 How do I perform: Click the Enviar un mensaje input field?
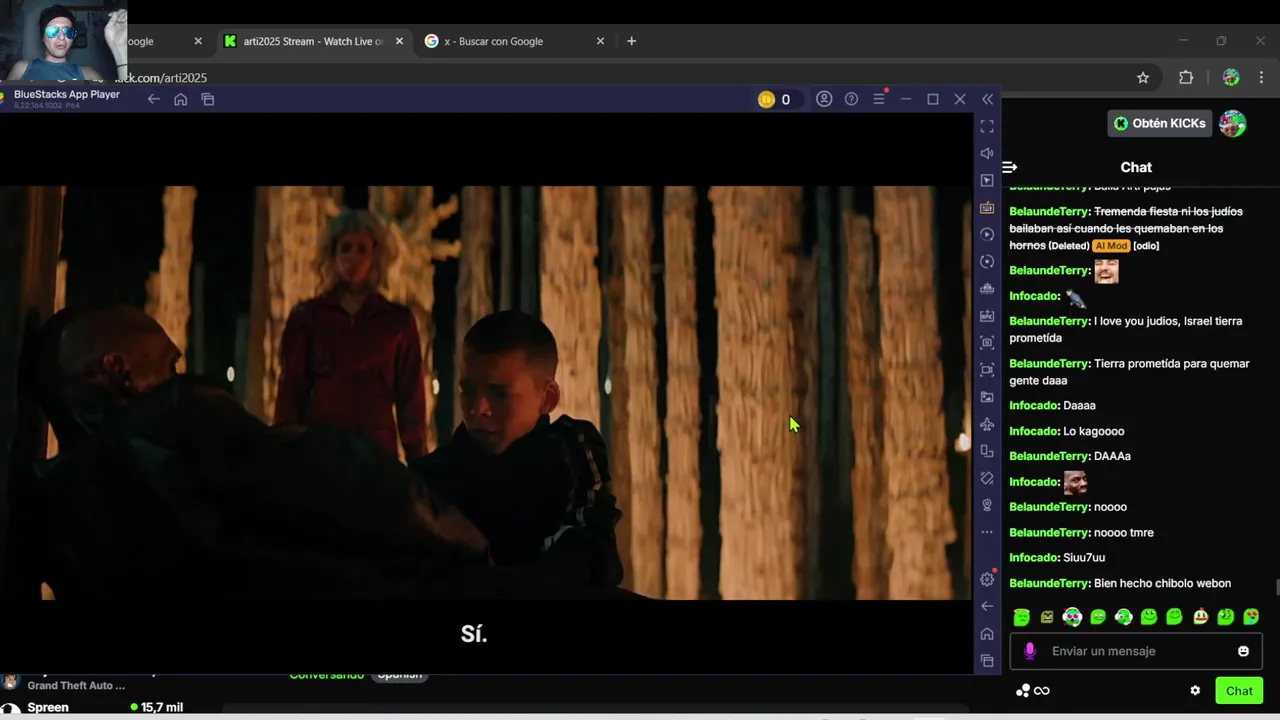(1135, 651)
